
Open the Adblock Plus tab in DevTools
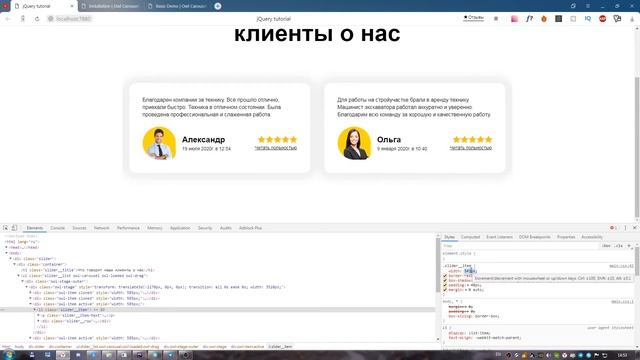250,228
